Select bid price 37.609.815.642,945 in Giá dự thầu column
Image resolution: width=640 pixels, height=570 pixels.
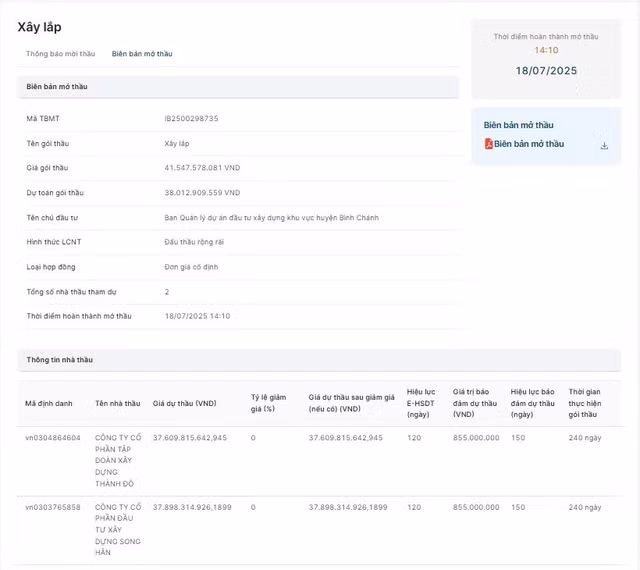tap(190, 438)
